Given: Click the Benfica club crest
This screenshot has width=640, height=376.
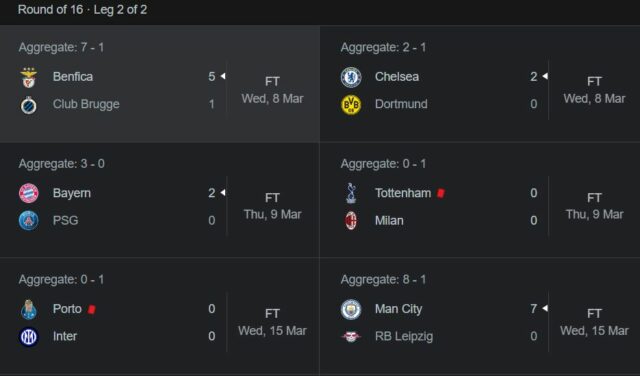Looking at the screenshot, I should coord(29,77).
